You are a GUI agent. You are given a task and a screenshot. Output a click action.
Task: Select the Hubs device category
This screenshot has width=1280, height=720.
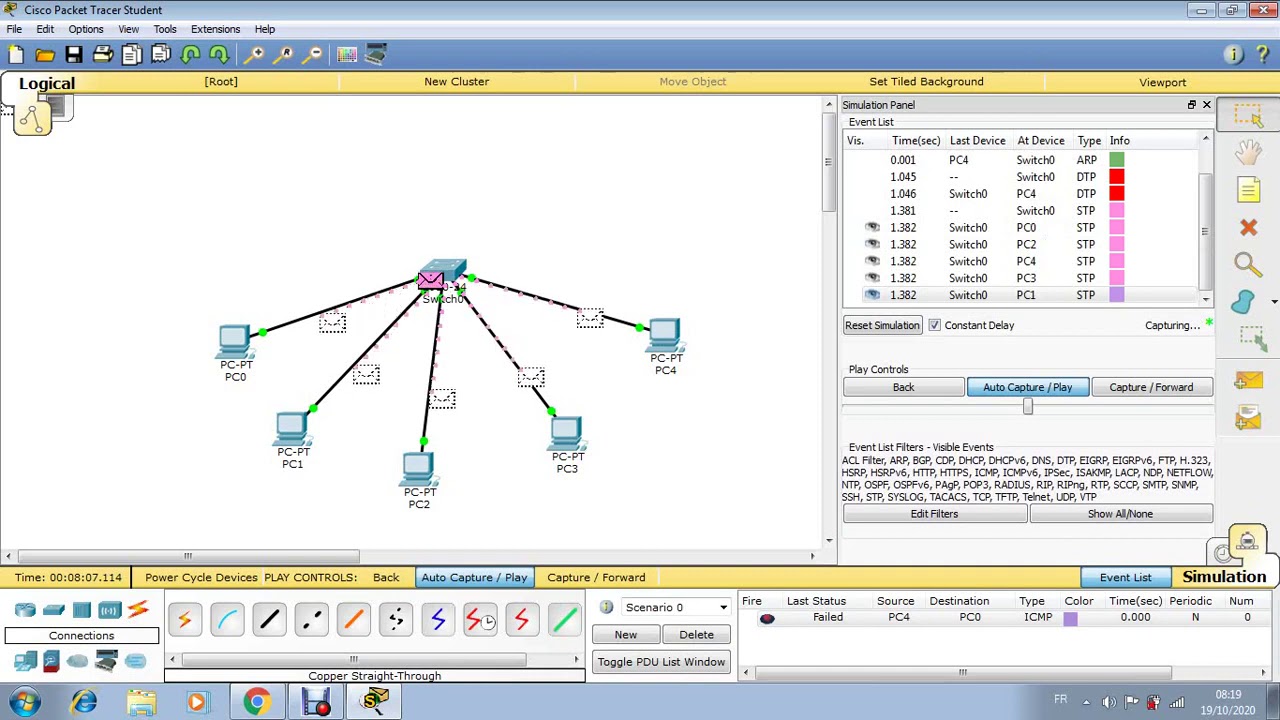(x=82, y=610)
